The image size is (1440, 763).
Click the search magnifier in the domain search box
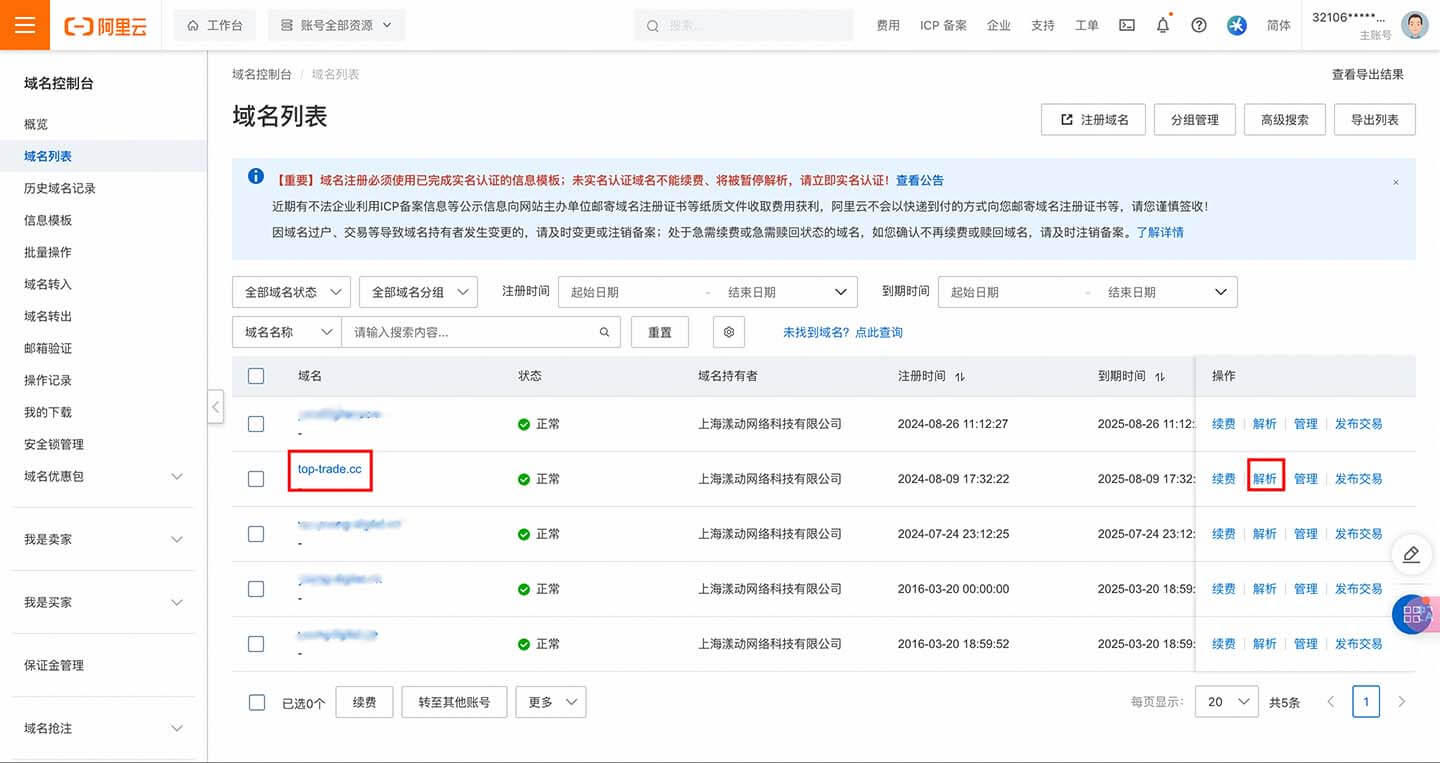tap(605, 332)
